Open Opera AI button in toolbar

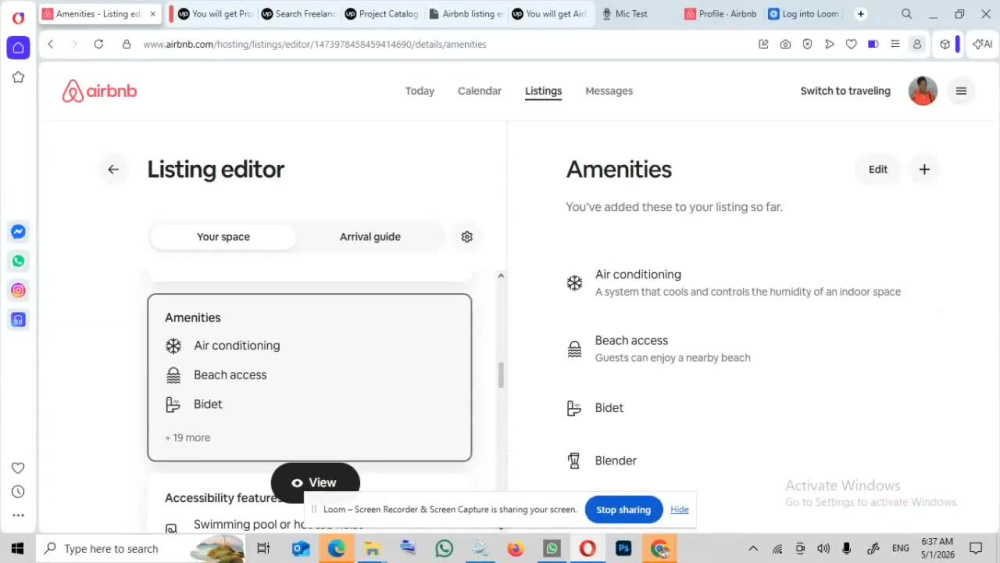[982, 44]
